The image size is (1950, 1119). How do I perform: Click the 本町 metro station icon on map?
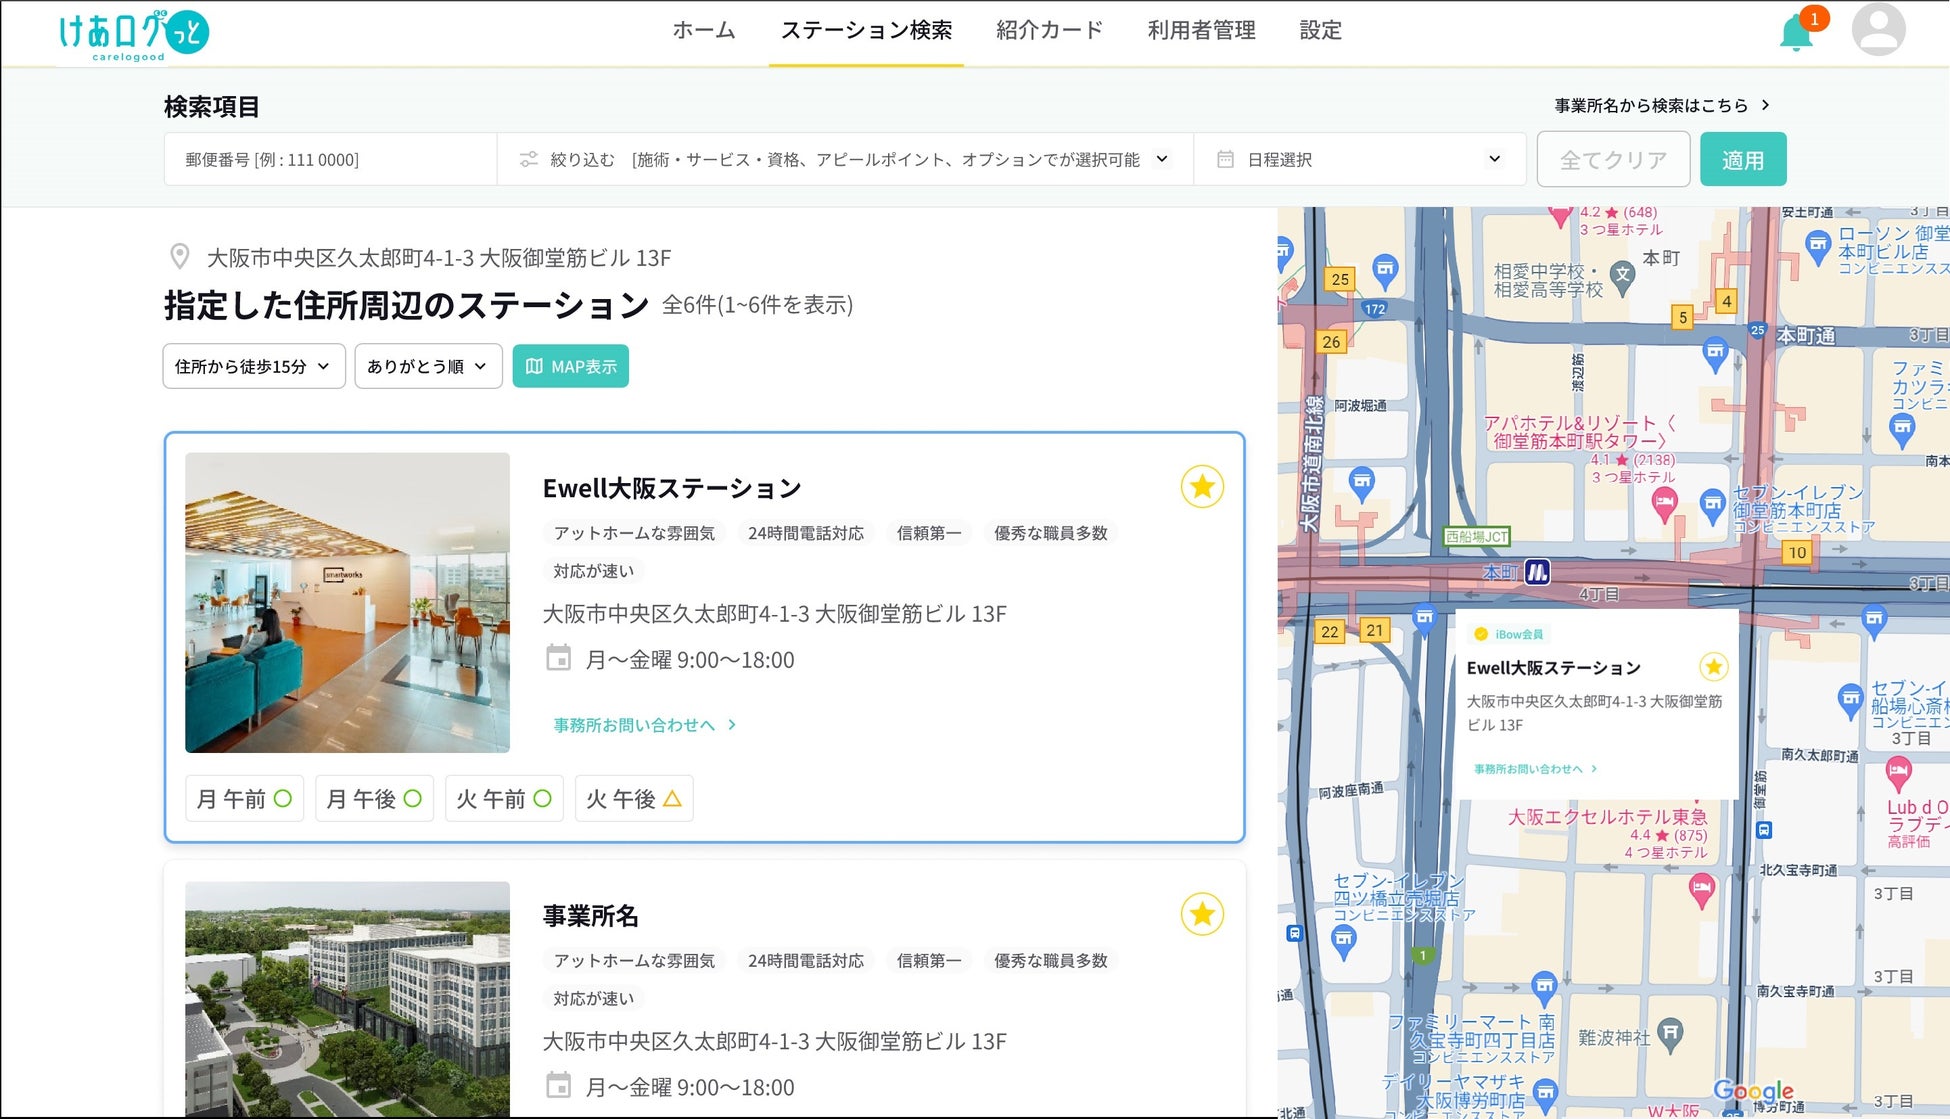(1537, 572)
